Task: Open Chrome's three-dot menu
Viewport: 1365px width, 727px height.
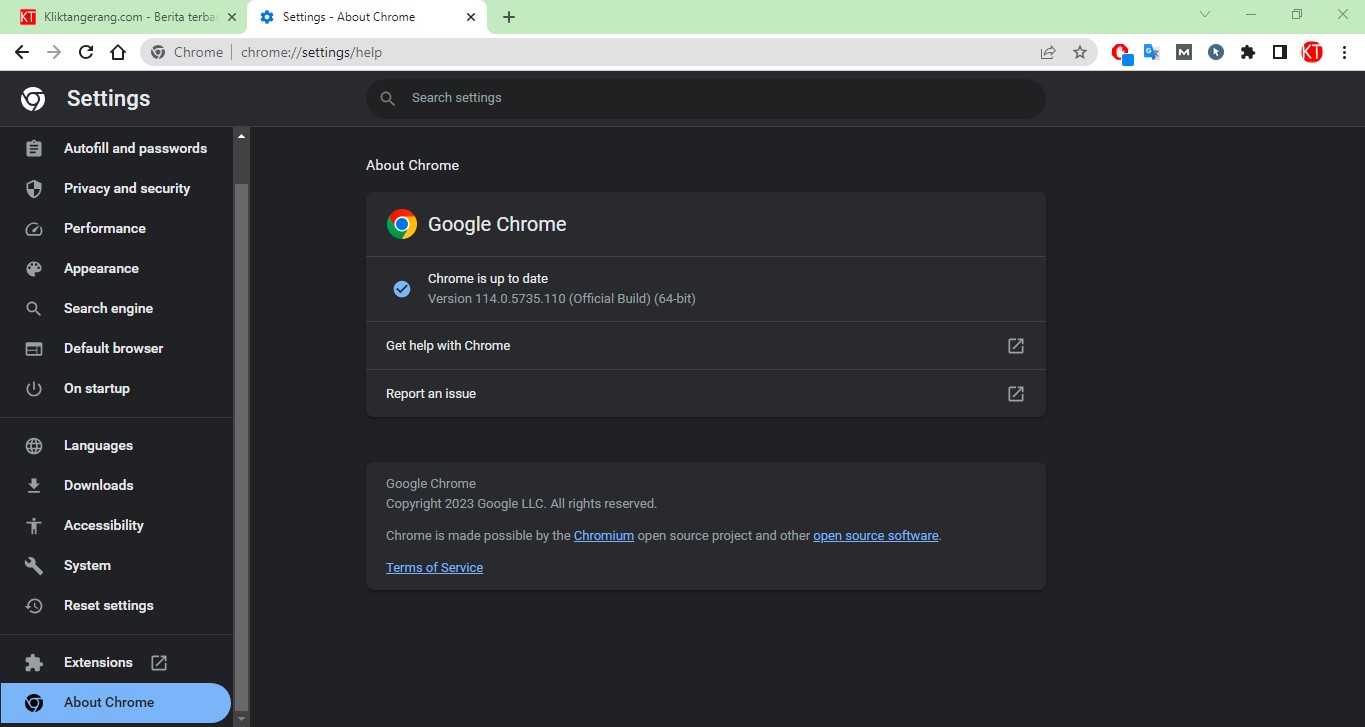Action: click(x=1344, y=52)
